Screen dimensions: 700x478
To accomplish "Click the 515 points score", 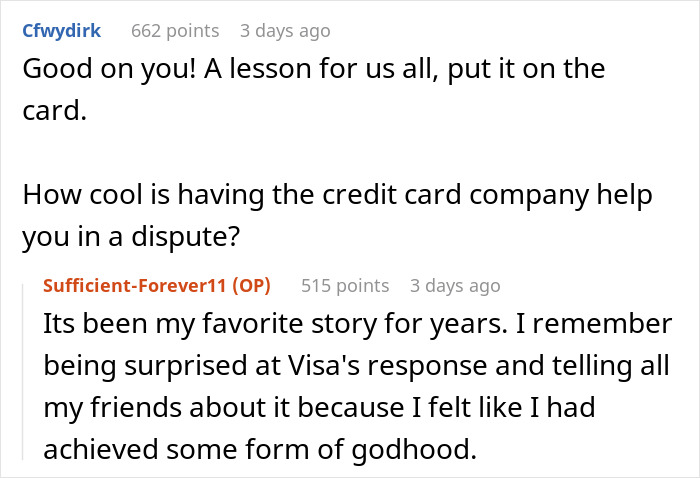I will point(345,286).
